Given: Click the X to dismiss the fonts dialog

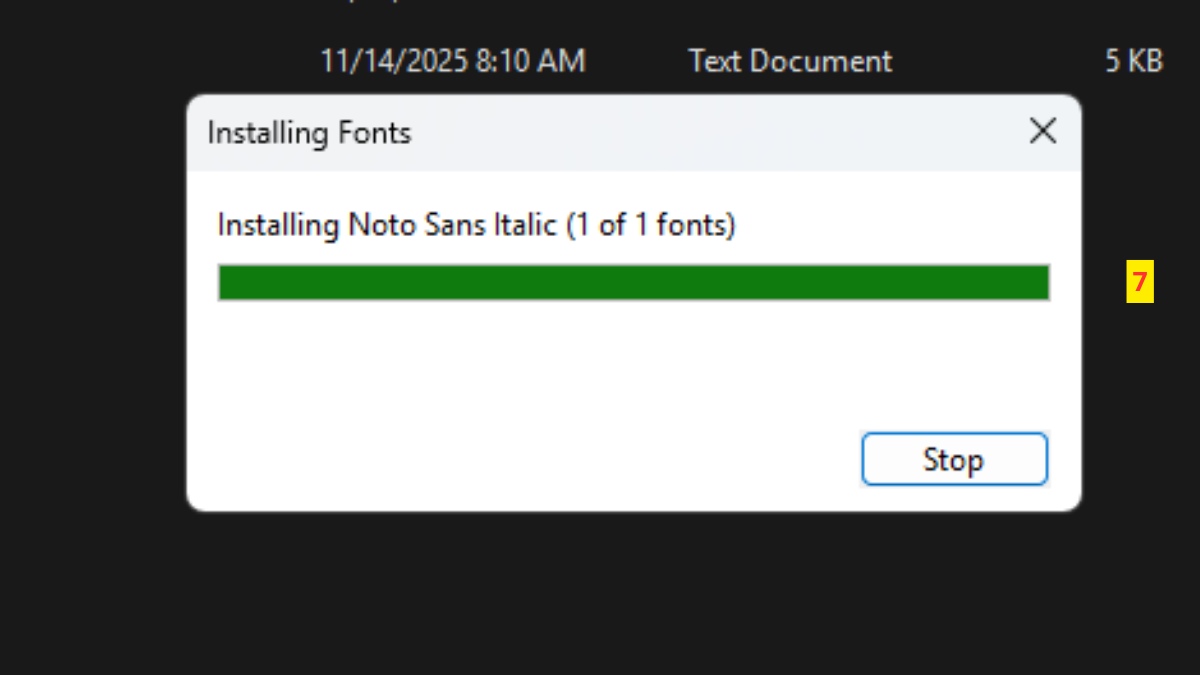Looking at the screenshot, I should 1042,131.
